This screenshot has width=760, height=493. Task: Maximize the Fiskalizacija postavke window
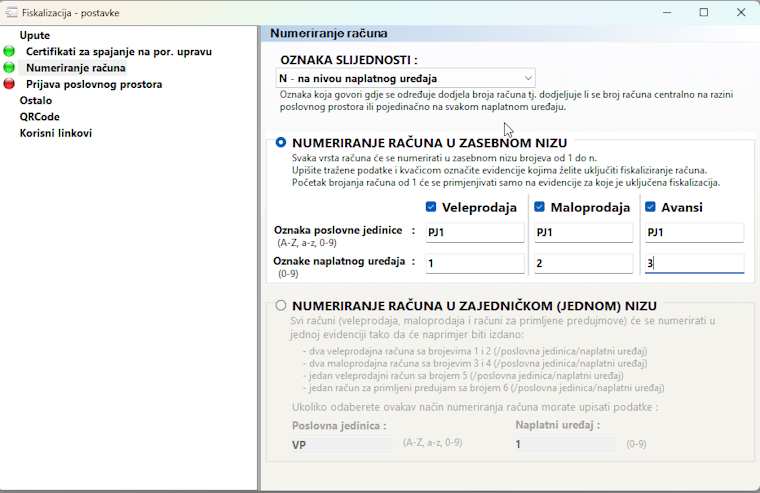[x=704, y=13]
